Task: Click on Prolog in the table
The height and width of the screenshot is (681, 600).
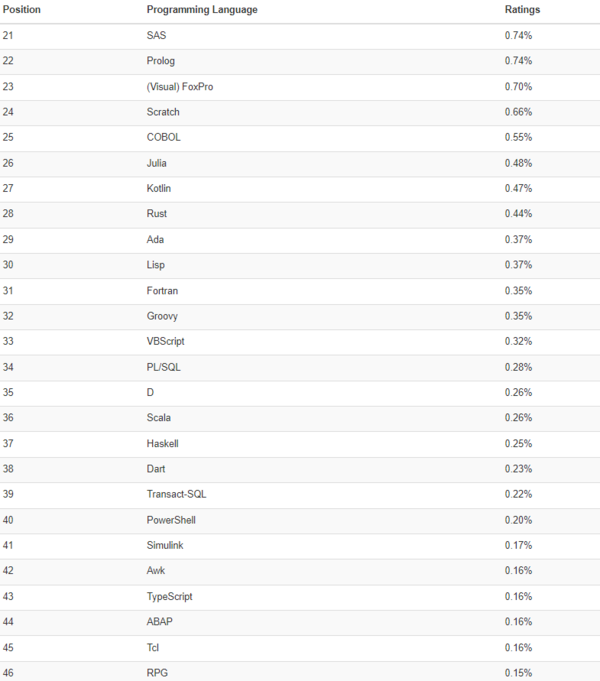Action: pos(161,61)
